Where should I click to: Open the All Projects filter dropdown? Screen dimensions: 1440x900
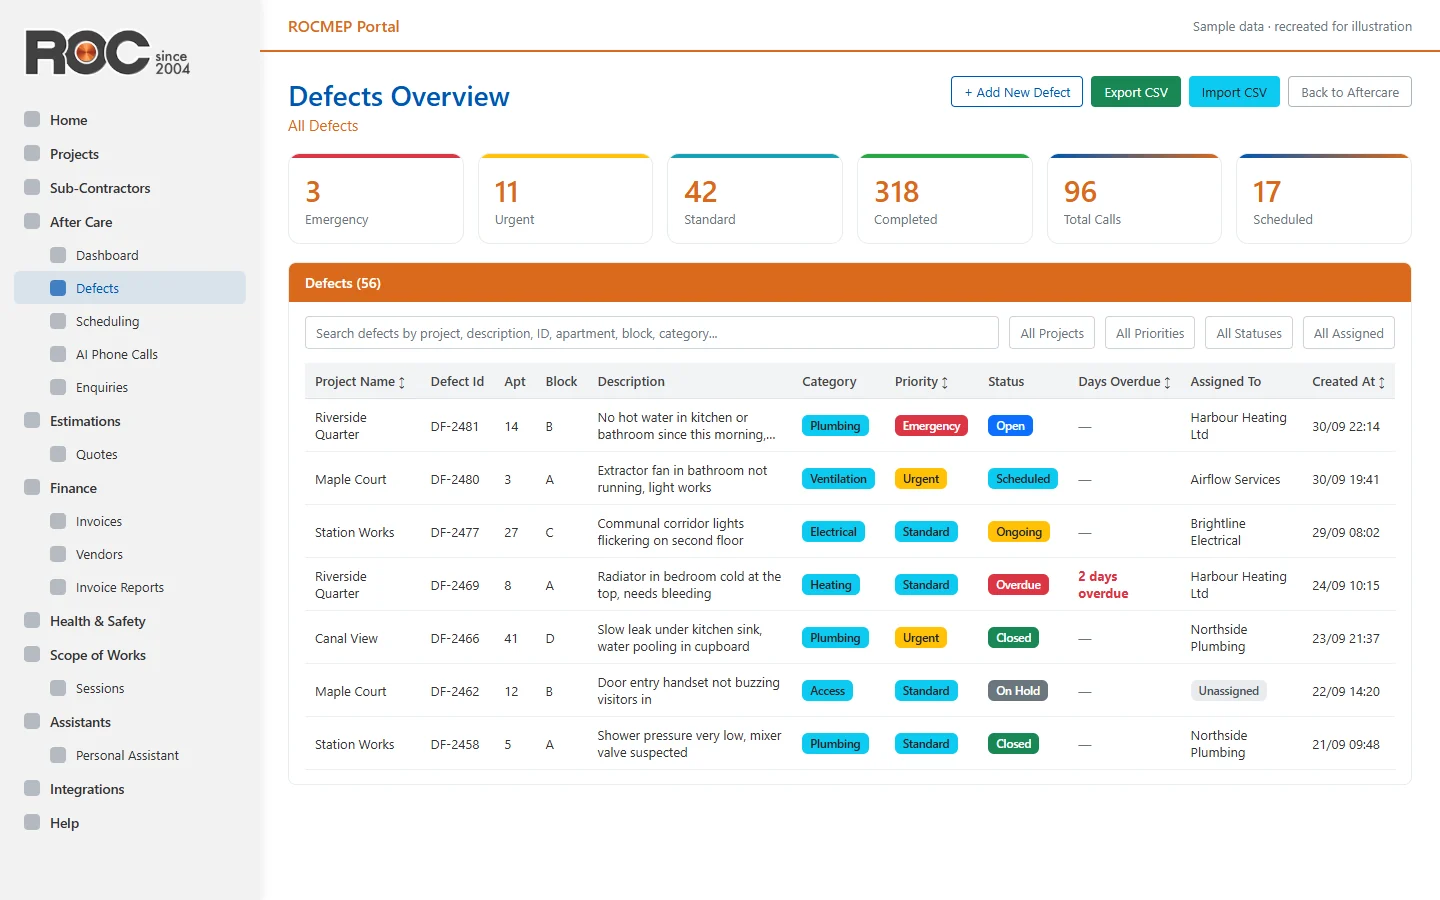1052,333
